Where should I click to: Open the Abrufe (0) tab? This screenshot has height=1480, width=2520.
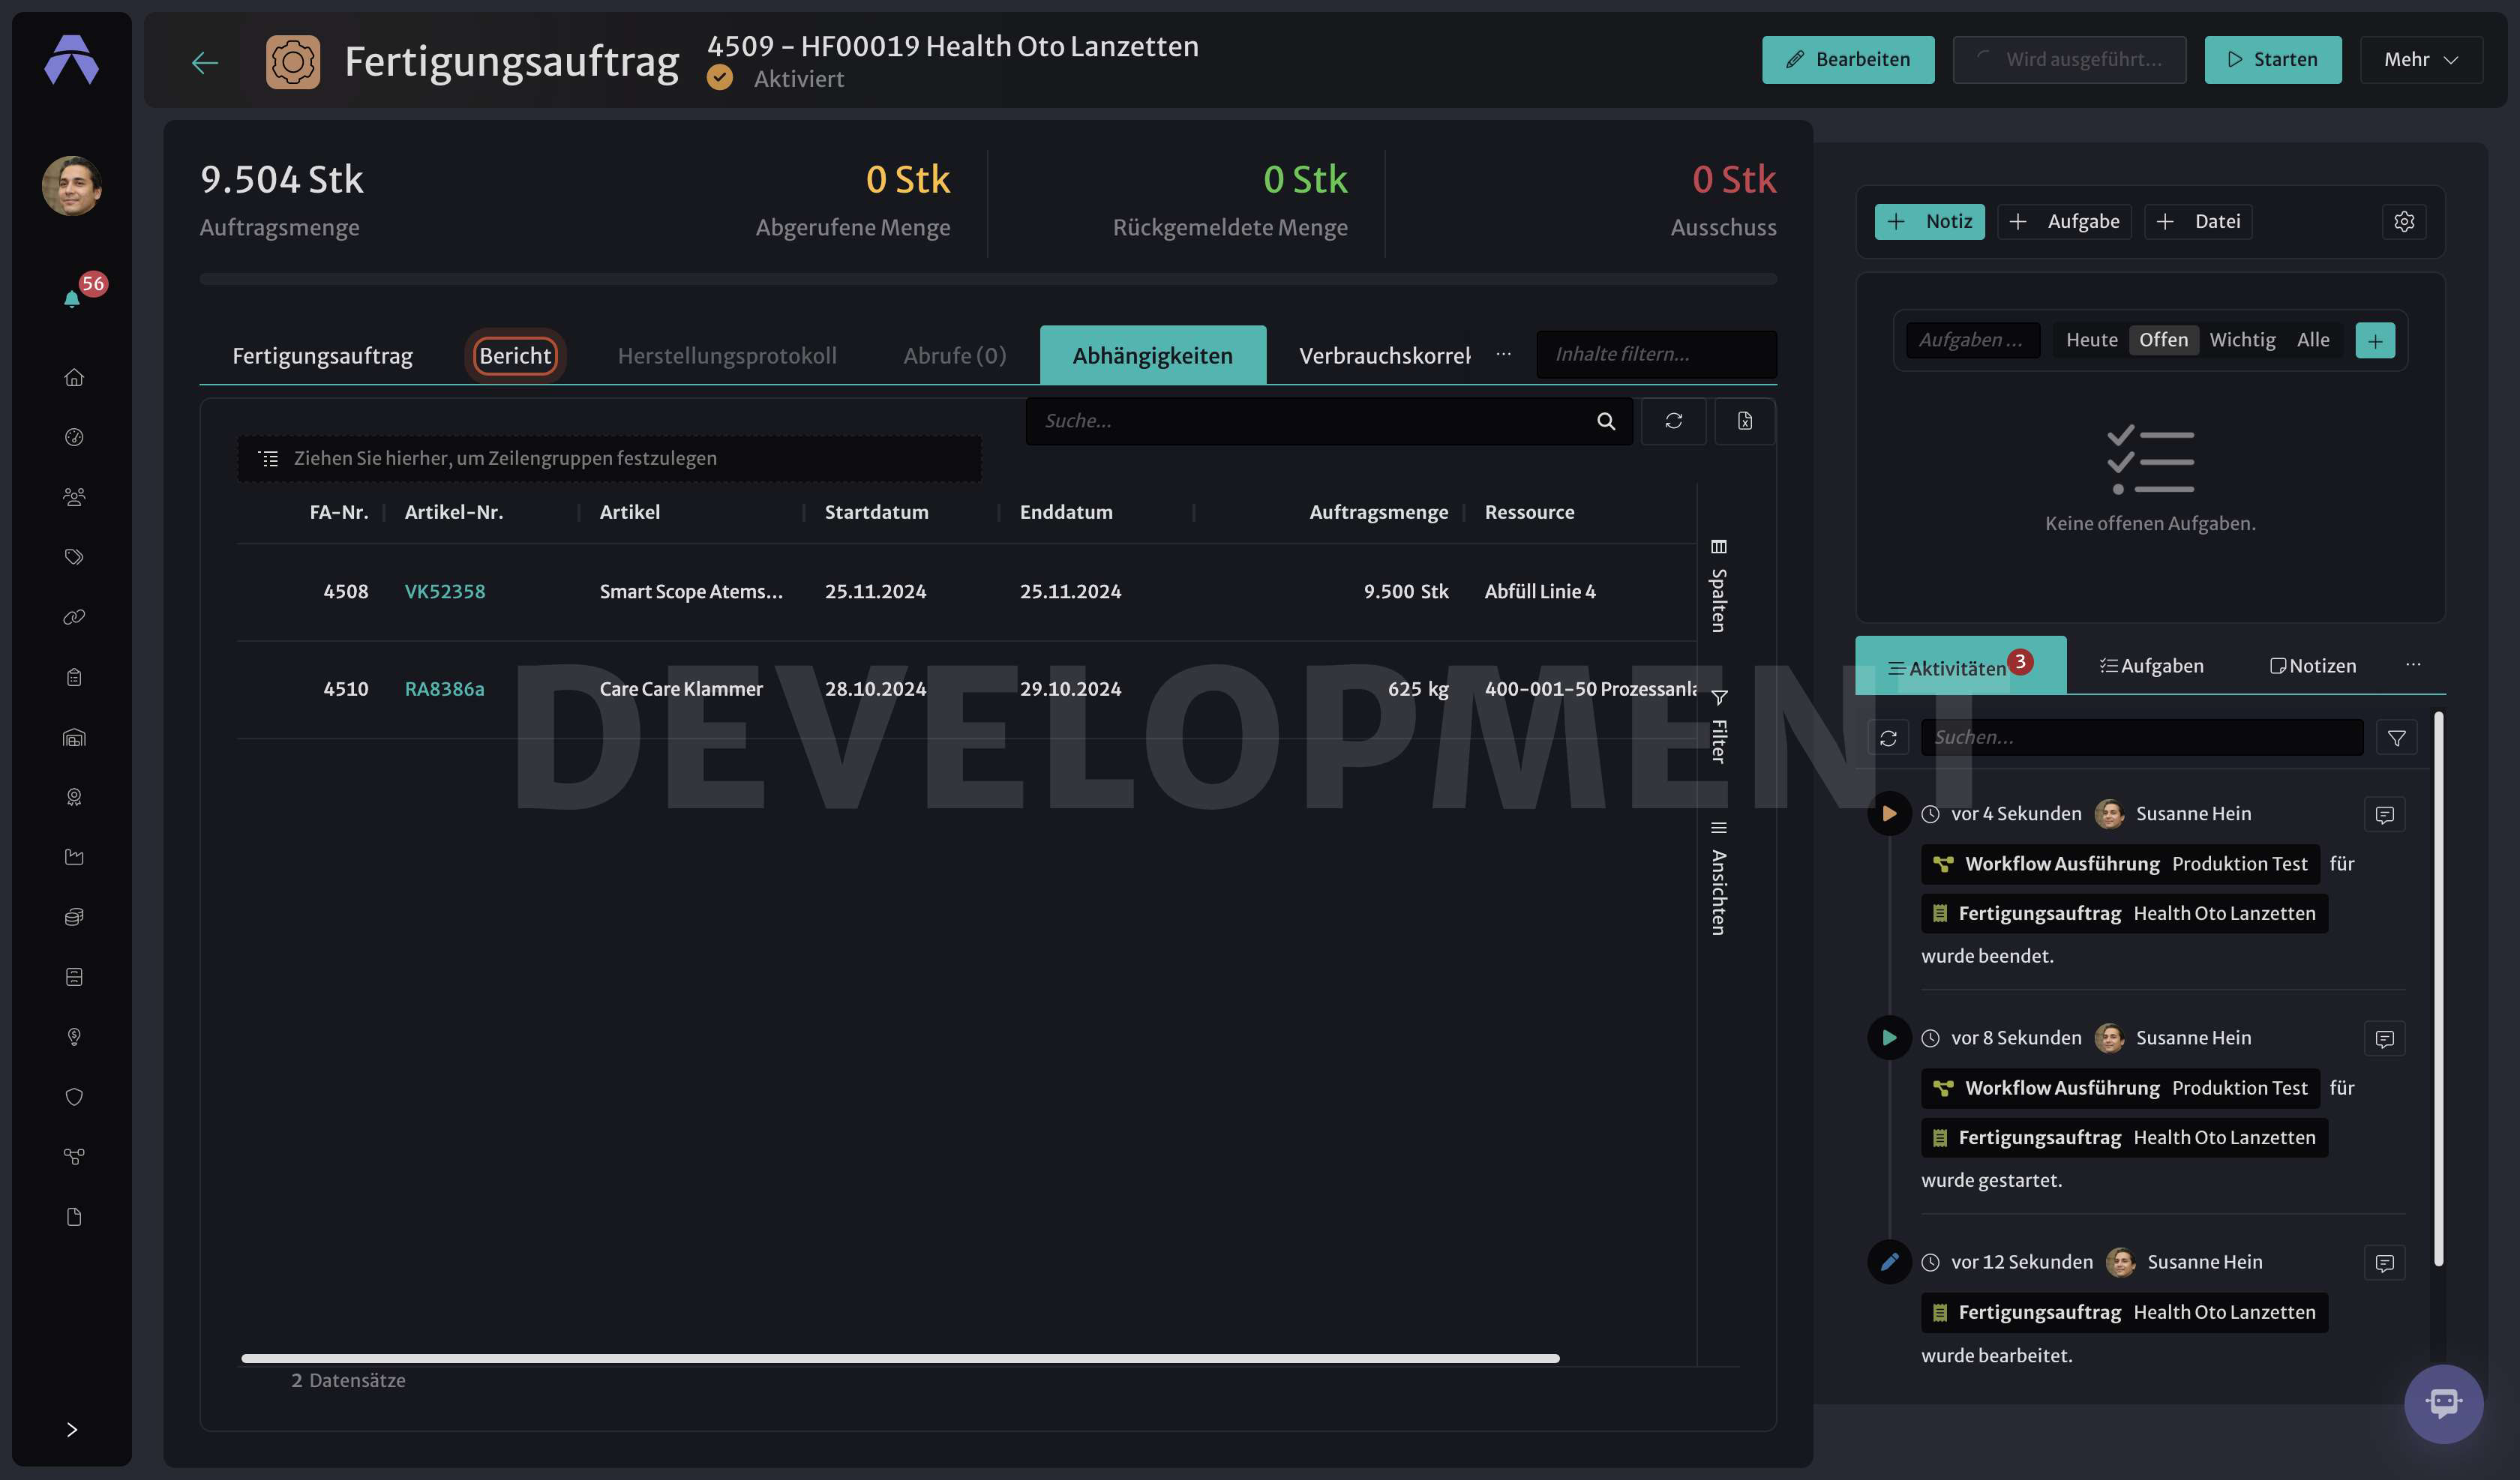coord(954,356)
